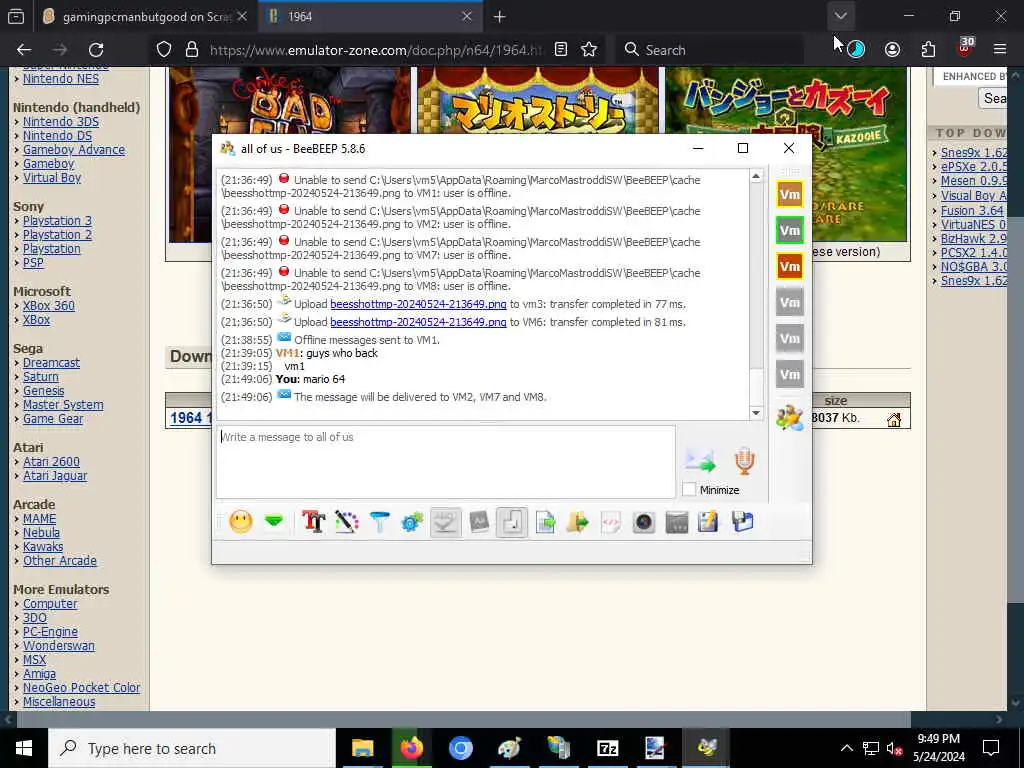Click chat log scrollbar up arrow
1024x768 pixels.
756,176
